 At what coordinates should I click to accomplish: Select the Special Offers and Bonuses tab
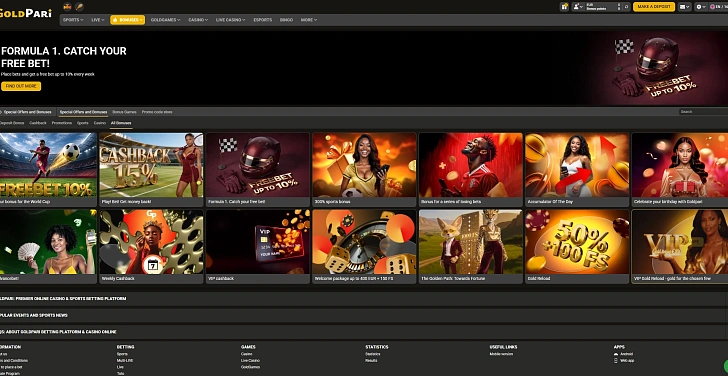[x=83, y=112]
